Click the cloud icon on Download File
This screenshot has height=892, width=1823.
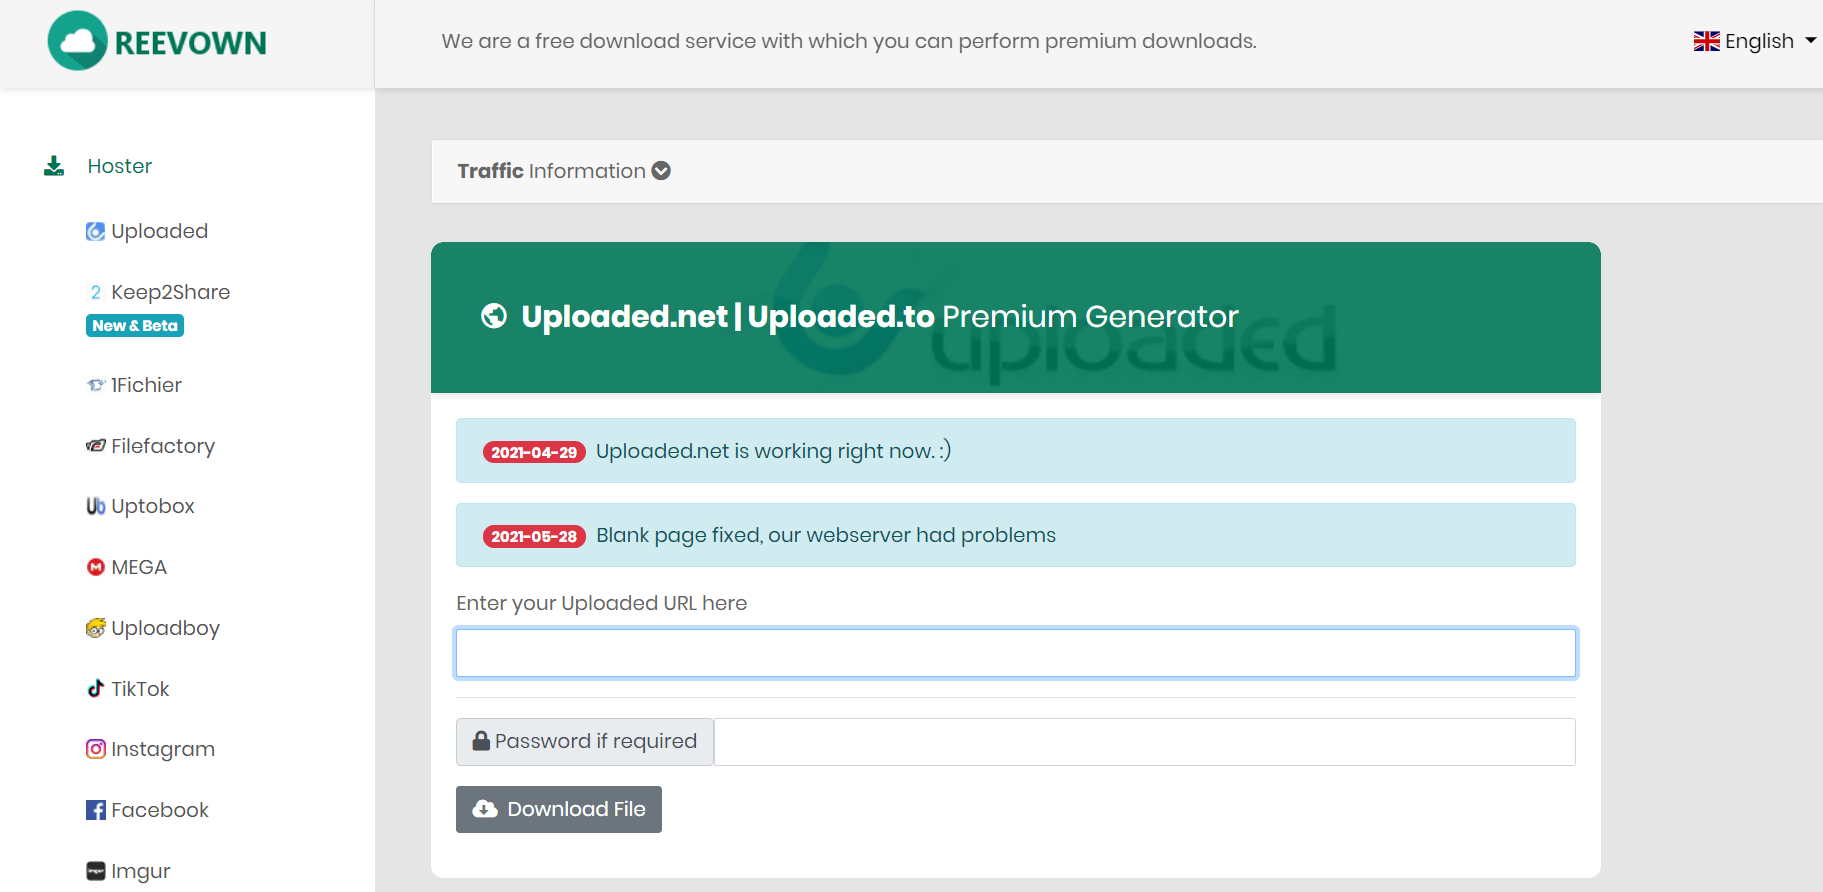(485, 809)
